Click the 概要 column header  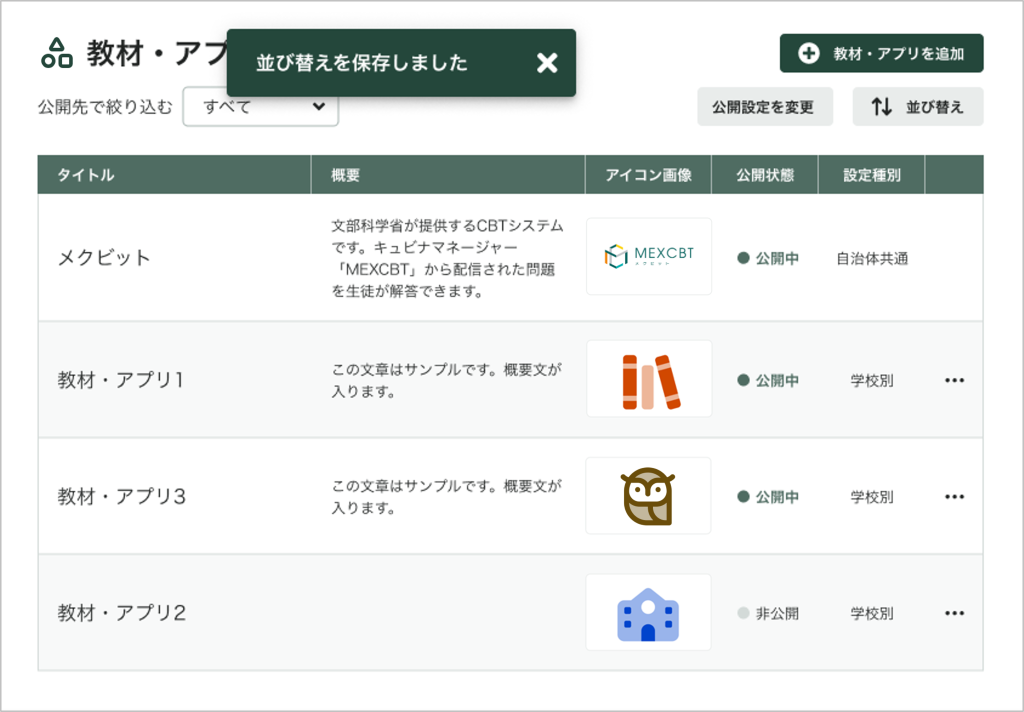(x=448, y=174)
